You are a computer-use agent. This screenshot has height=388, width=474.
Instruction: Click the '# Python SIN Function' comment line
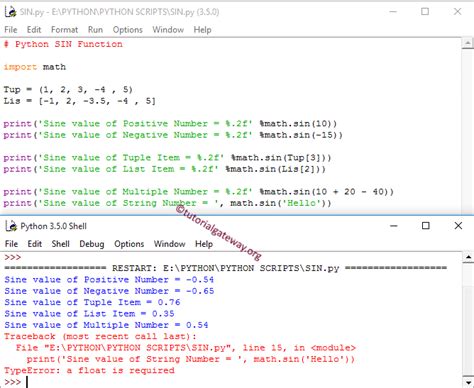coord(63,44)
